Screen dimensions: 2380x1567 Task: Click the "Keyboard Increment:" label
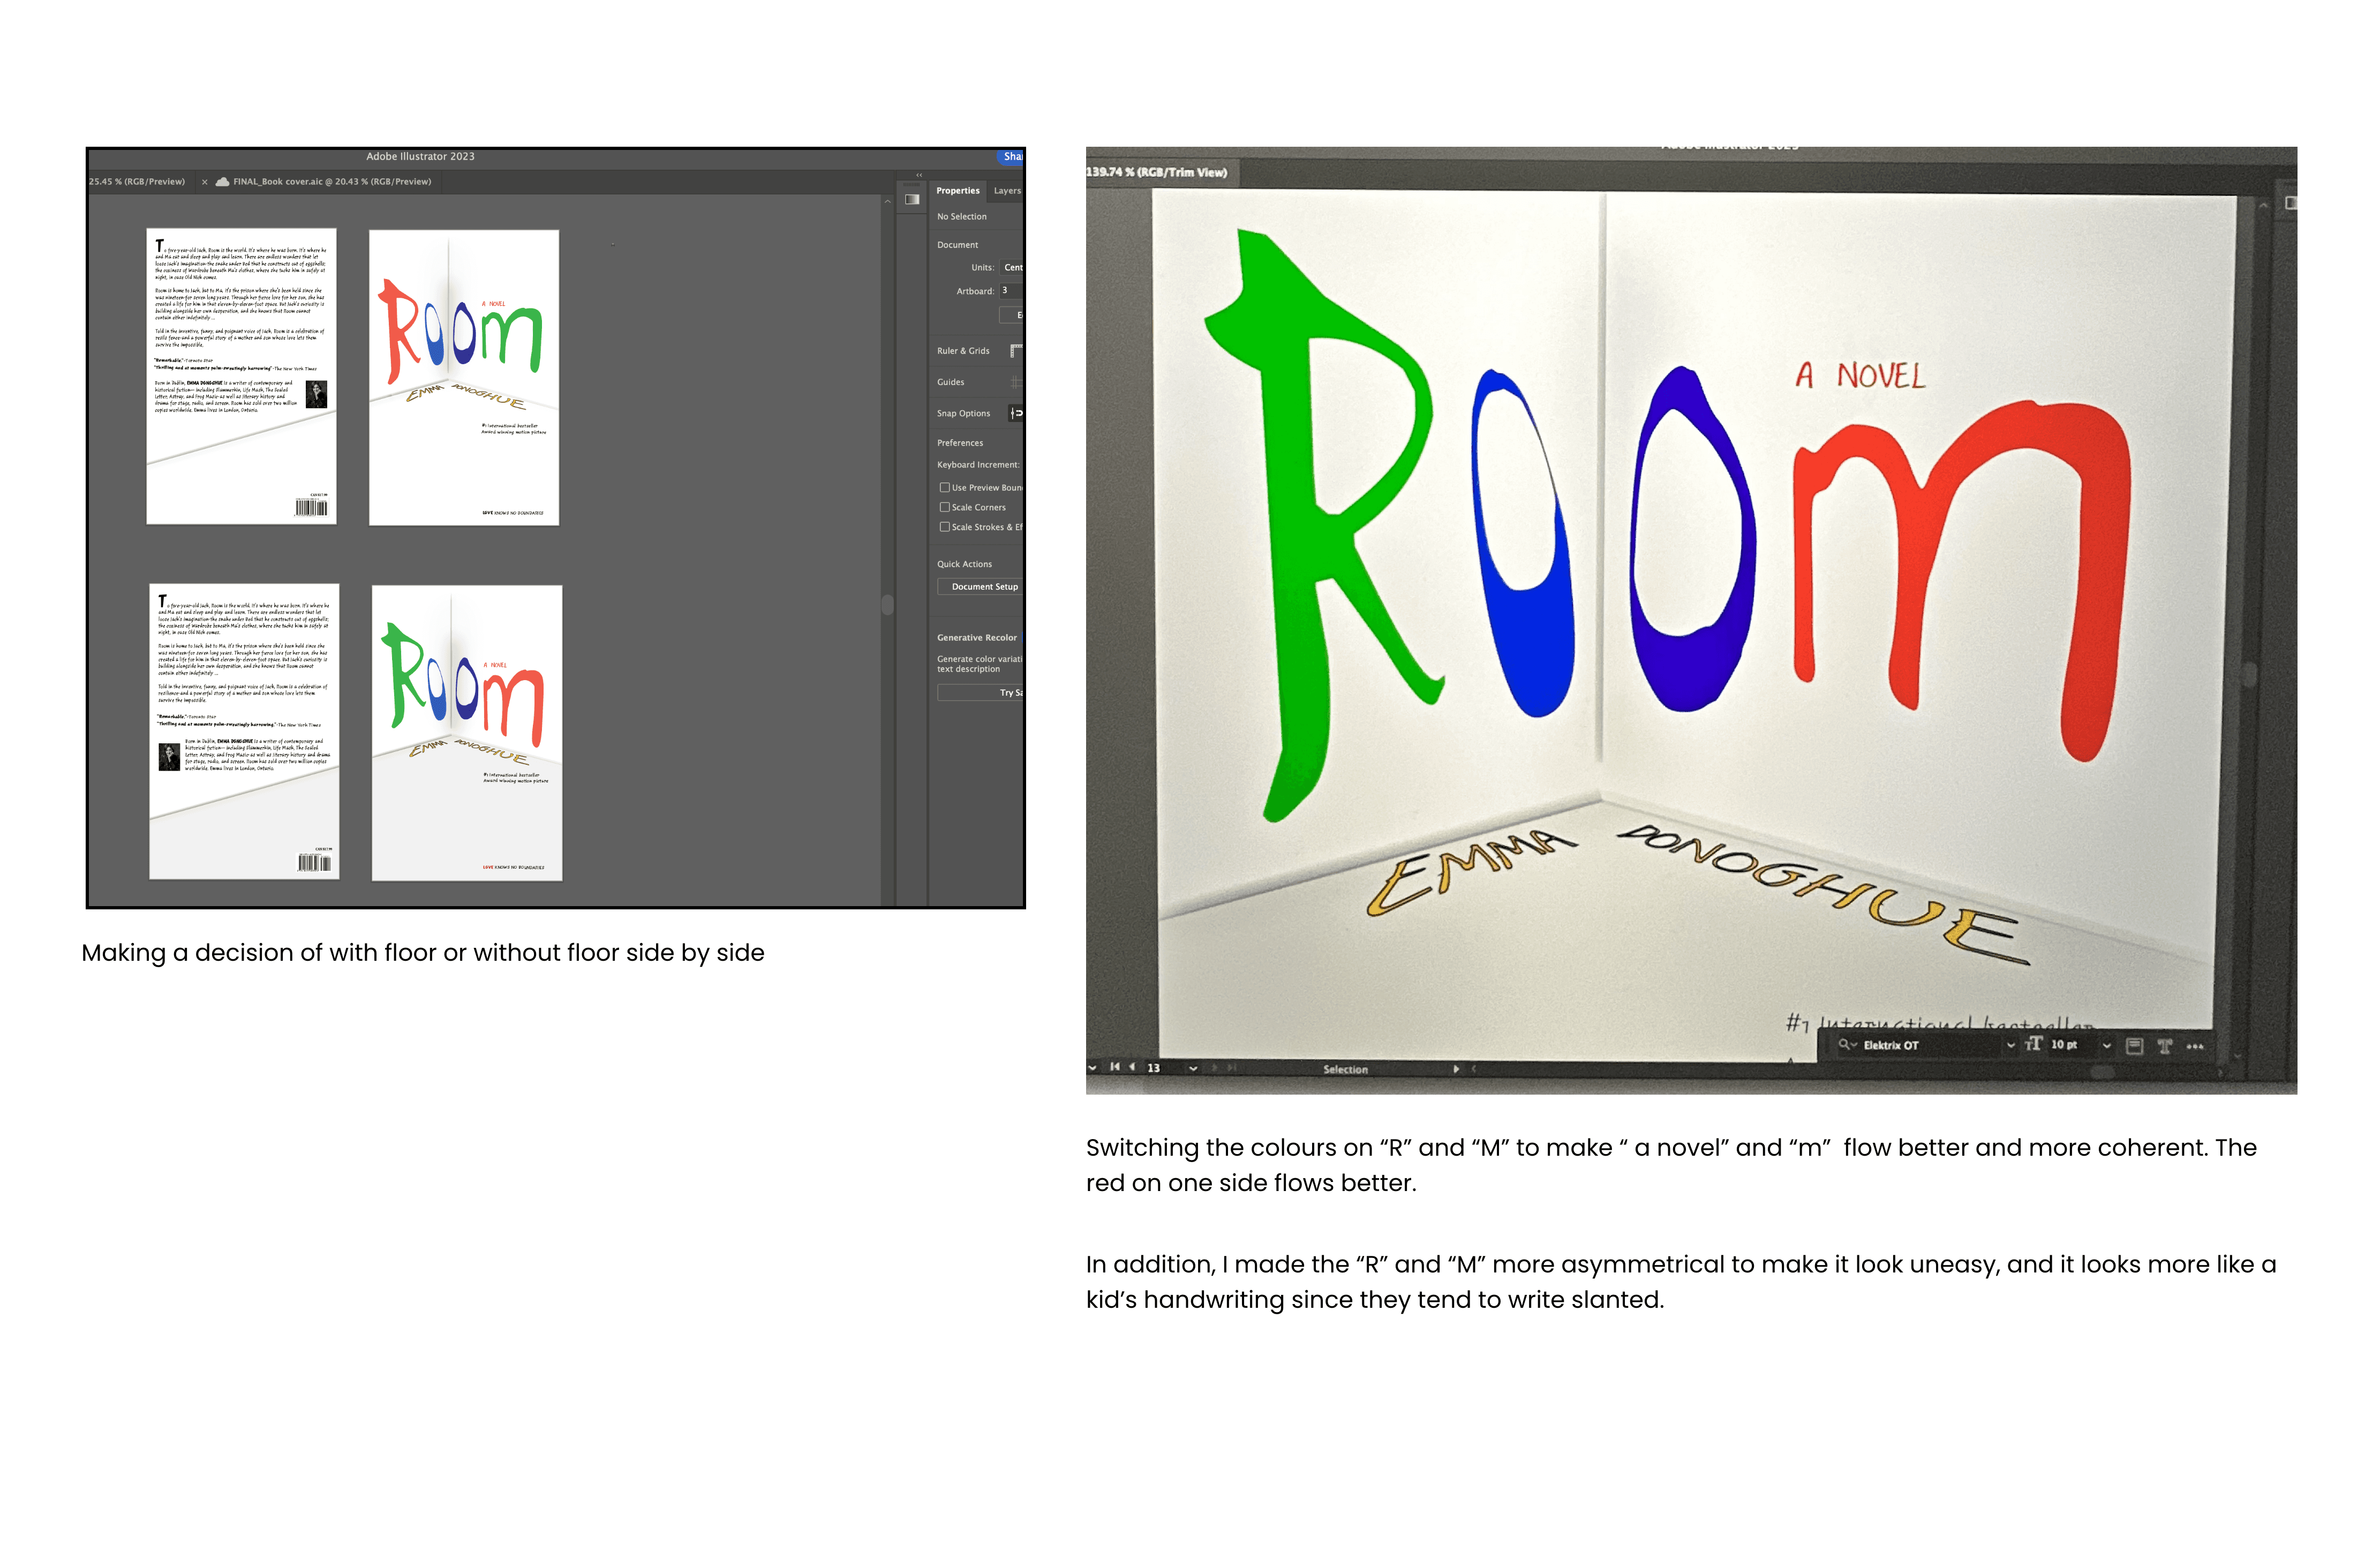coord(979,465)
